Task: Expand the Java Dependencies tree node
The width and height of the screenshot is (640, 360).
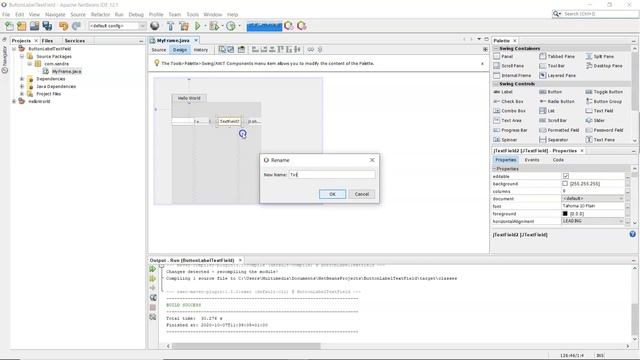Action: pyautogui.click(x=22, y=87)
